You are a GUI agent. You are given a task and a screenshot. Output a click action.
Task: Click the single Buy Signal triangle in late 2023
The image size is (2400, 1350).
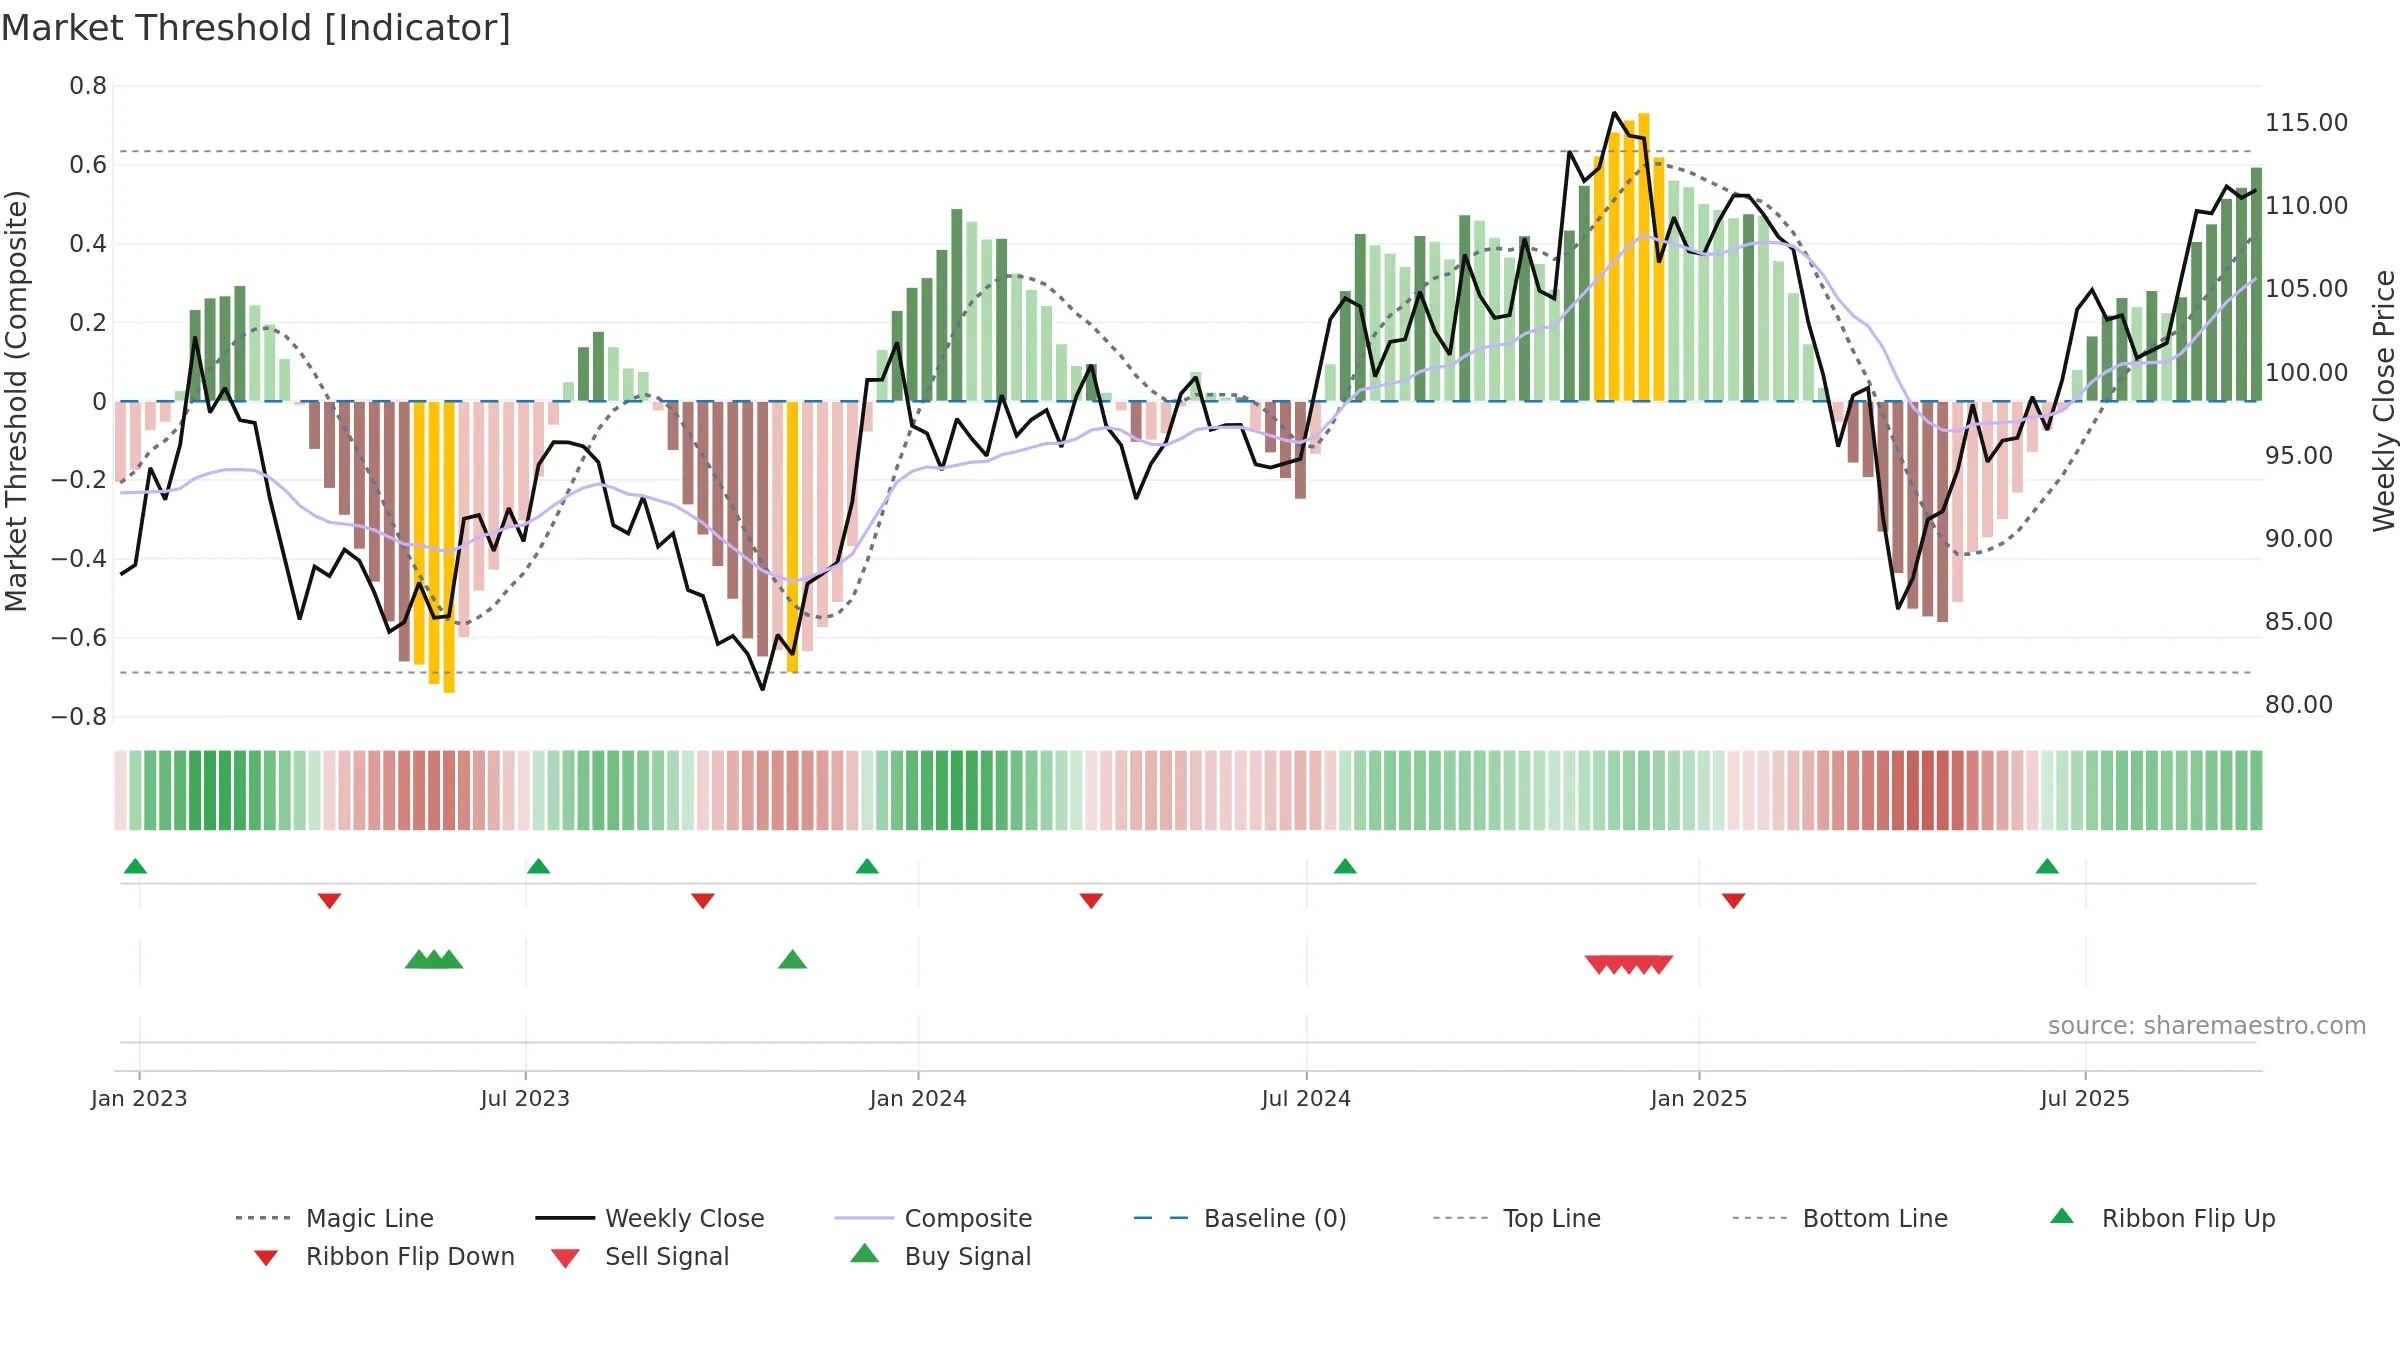(x=792, y=959)
